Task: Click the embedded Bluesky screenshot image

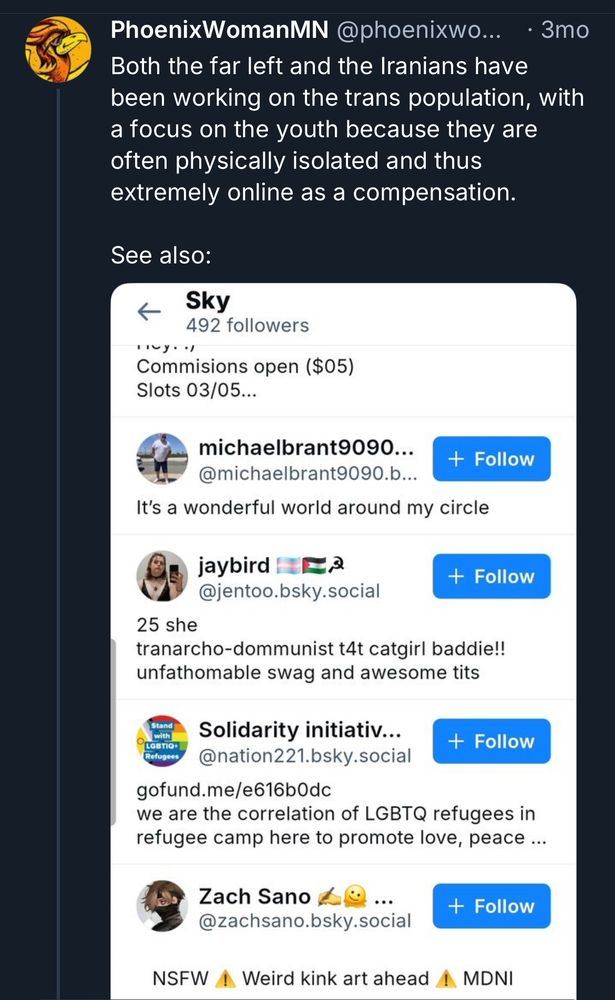Action: click(x=344, y=640)
